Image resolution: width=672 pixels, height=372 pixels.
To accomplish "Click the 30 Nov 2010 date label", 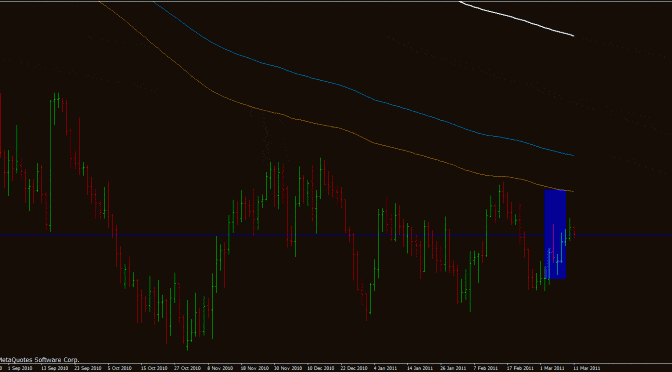I will click(288, 368).
